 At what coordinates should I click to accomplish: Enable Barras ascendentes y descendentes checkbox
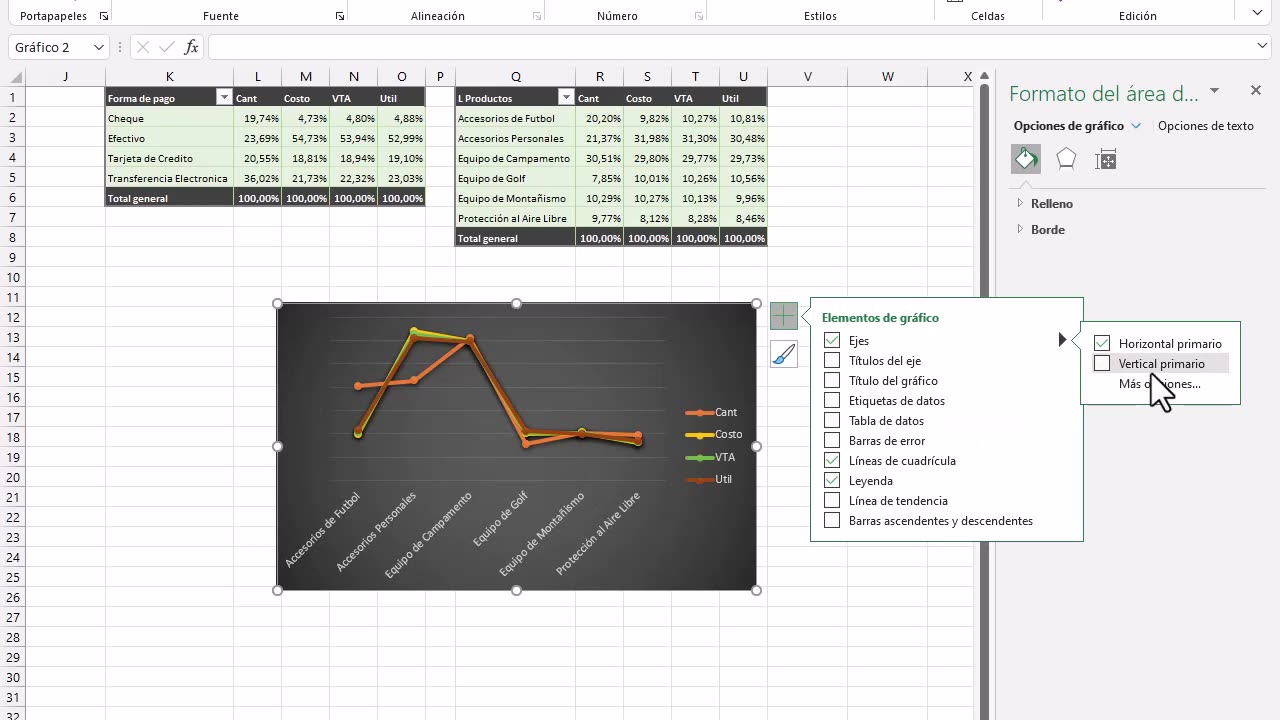pyautogui.click(x=832, y=520)
